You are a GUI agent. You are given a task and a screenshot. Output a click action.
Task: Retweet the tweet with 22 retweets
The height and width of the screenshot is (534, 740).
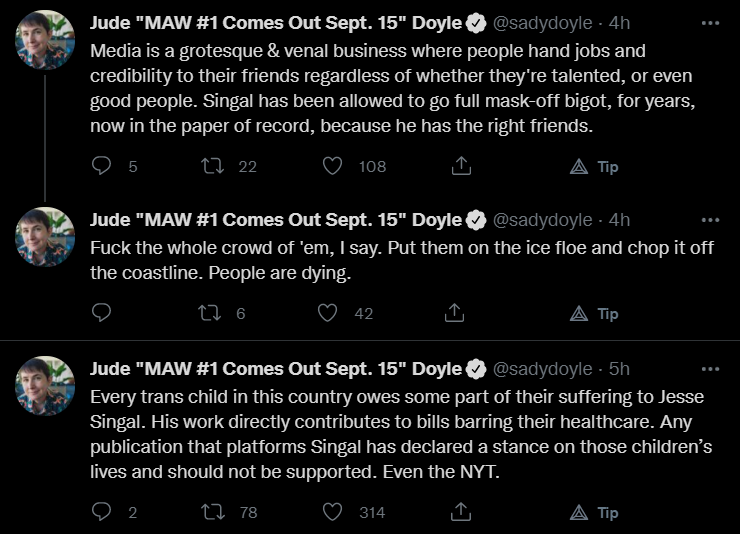tap(212, 166)
